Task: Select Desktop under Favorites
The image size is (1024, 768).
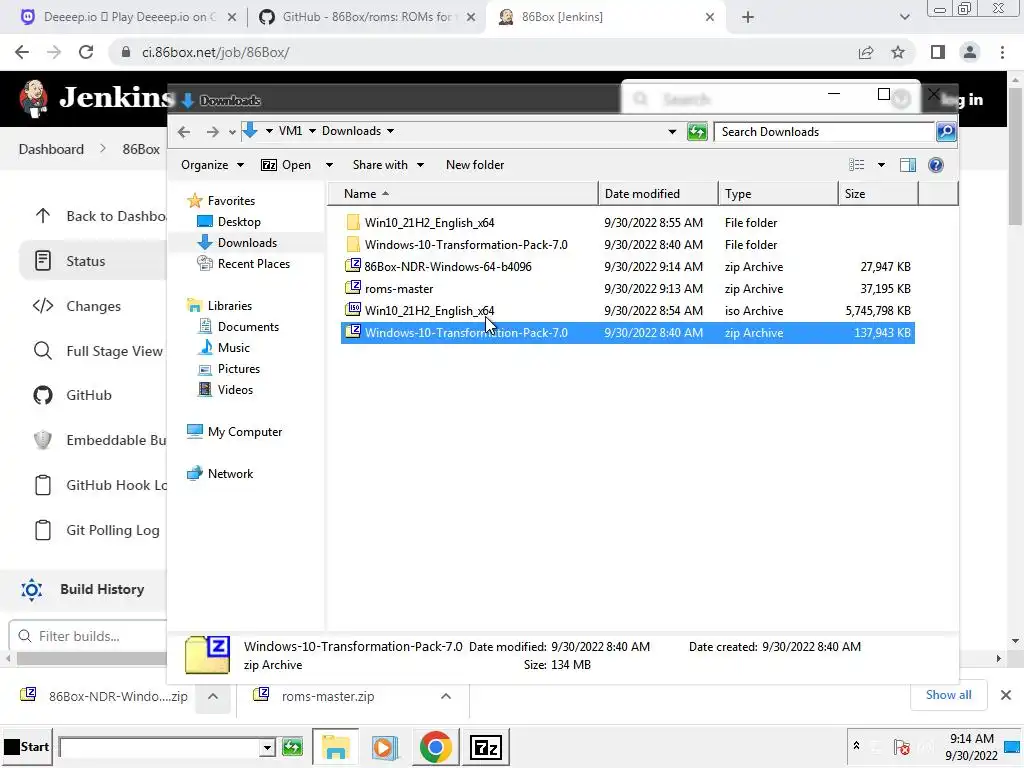Action: click(239, 221)
